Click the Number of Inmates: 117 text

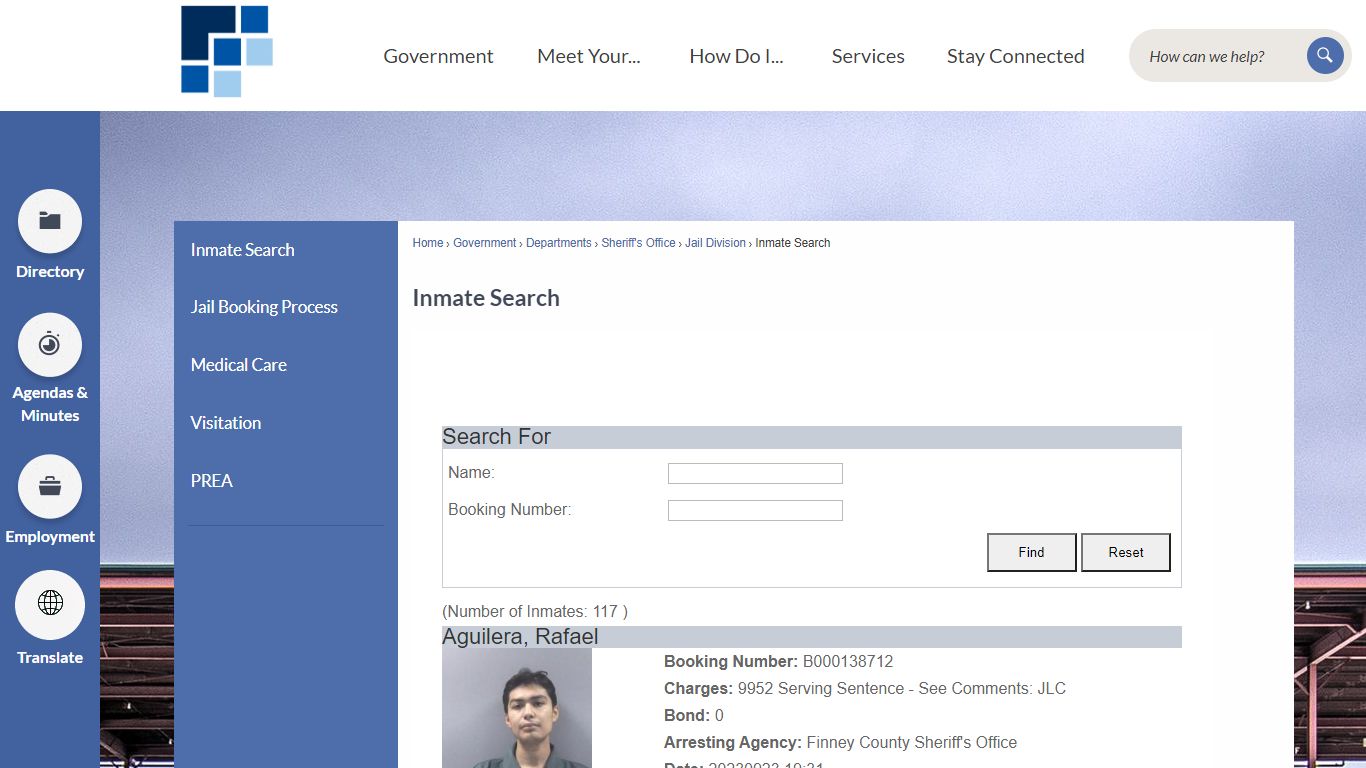pyautogui.click(x=535, y=611)
